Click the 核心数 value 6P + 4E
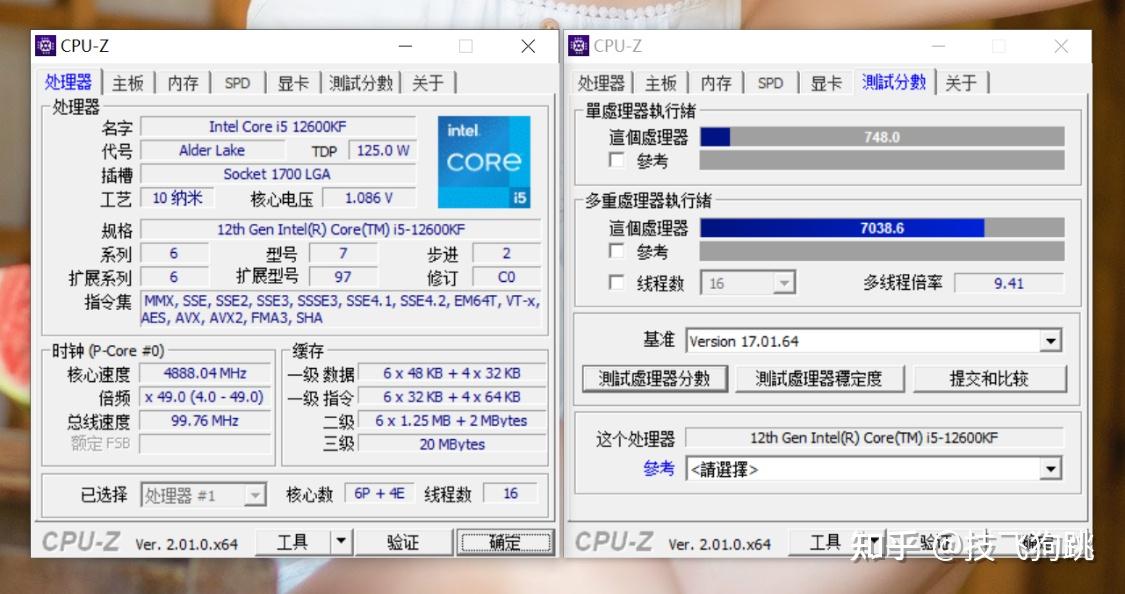The height and width of the screenshot is (594, 1125). coord(380,494)
